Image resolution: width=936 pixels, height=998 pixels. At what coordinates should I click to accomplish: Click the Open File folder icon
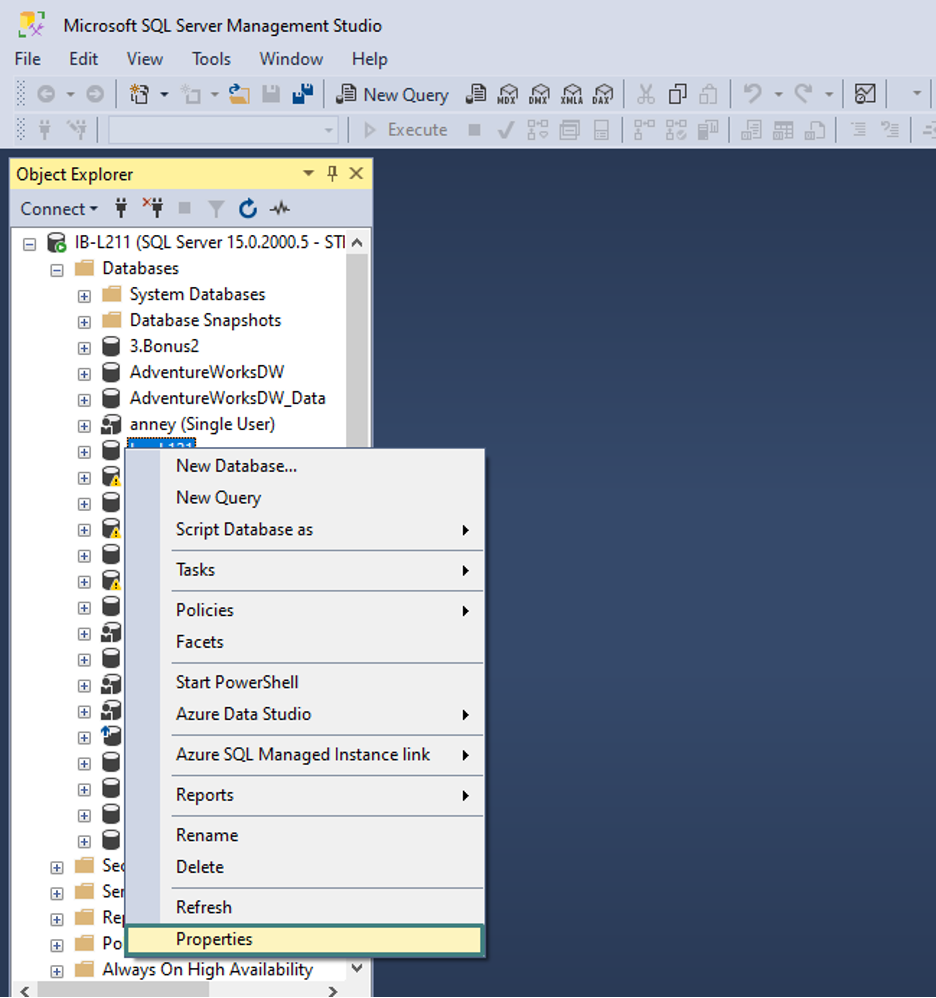tap(239, 94)
